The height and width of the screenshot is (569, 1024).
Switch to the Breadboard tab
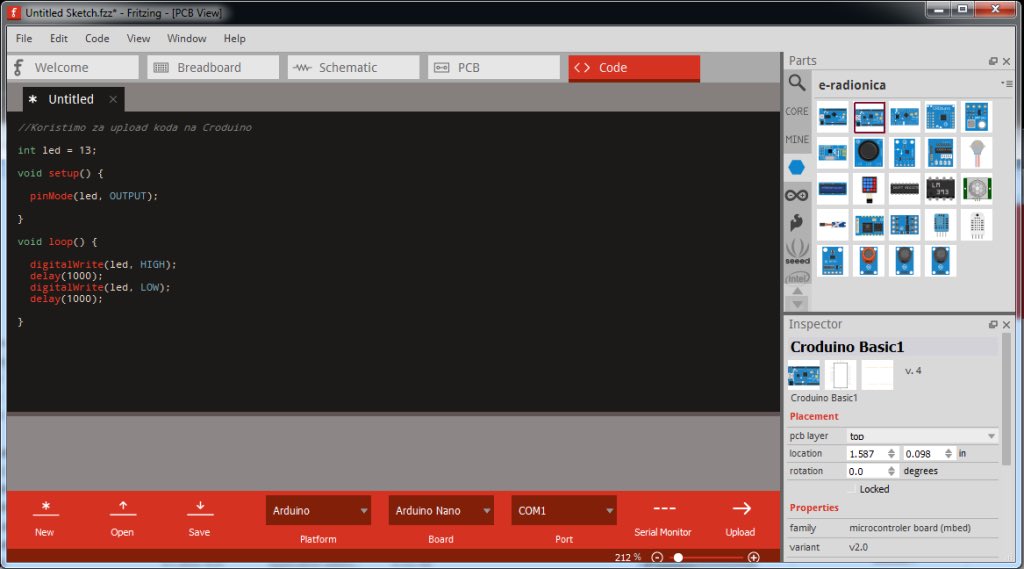coord(213,67)
